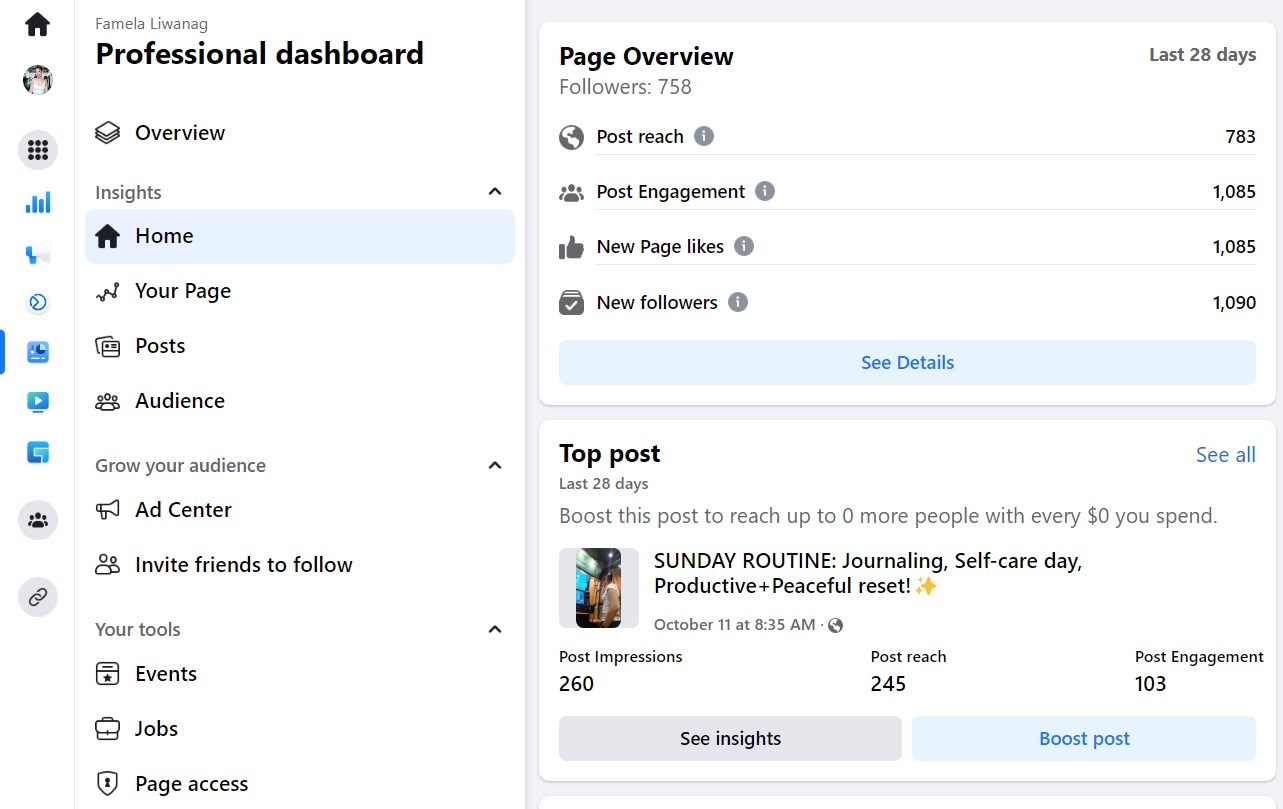Click the Boost post button
This screenshot has height=809, width=1283.
click(x=1084, y=739)
